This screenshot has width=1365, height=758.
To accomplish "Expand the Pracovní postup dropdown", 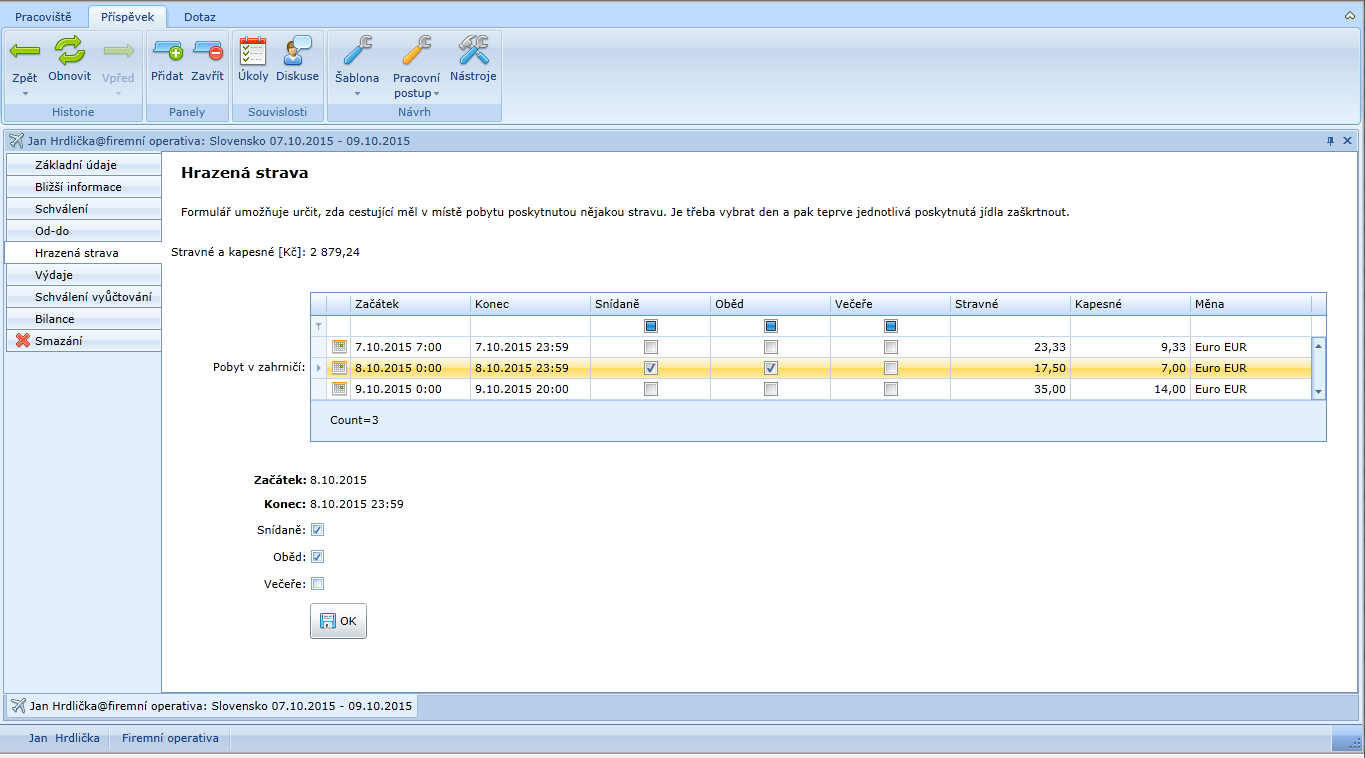I will point(436,94).
